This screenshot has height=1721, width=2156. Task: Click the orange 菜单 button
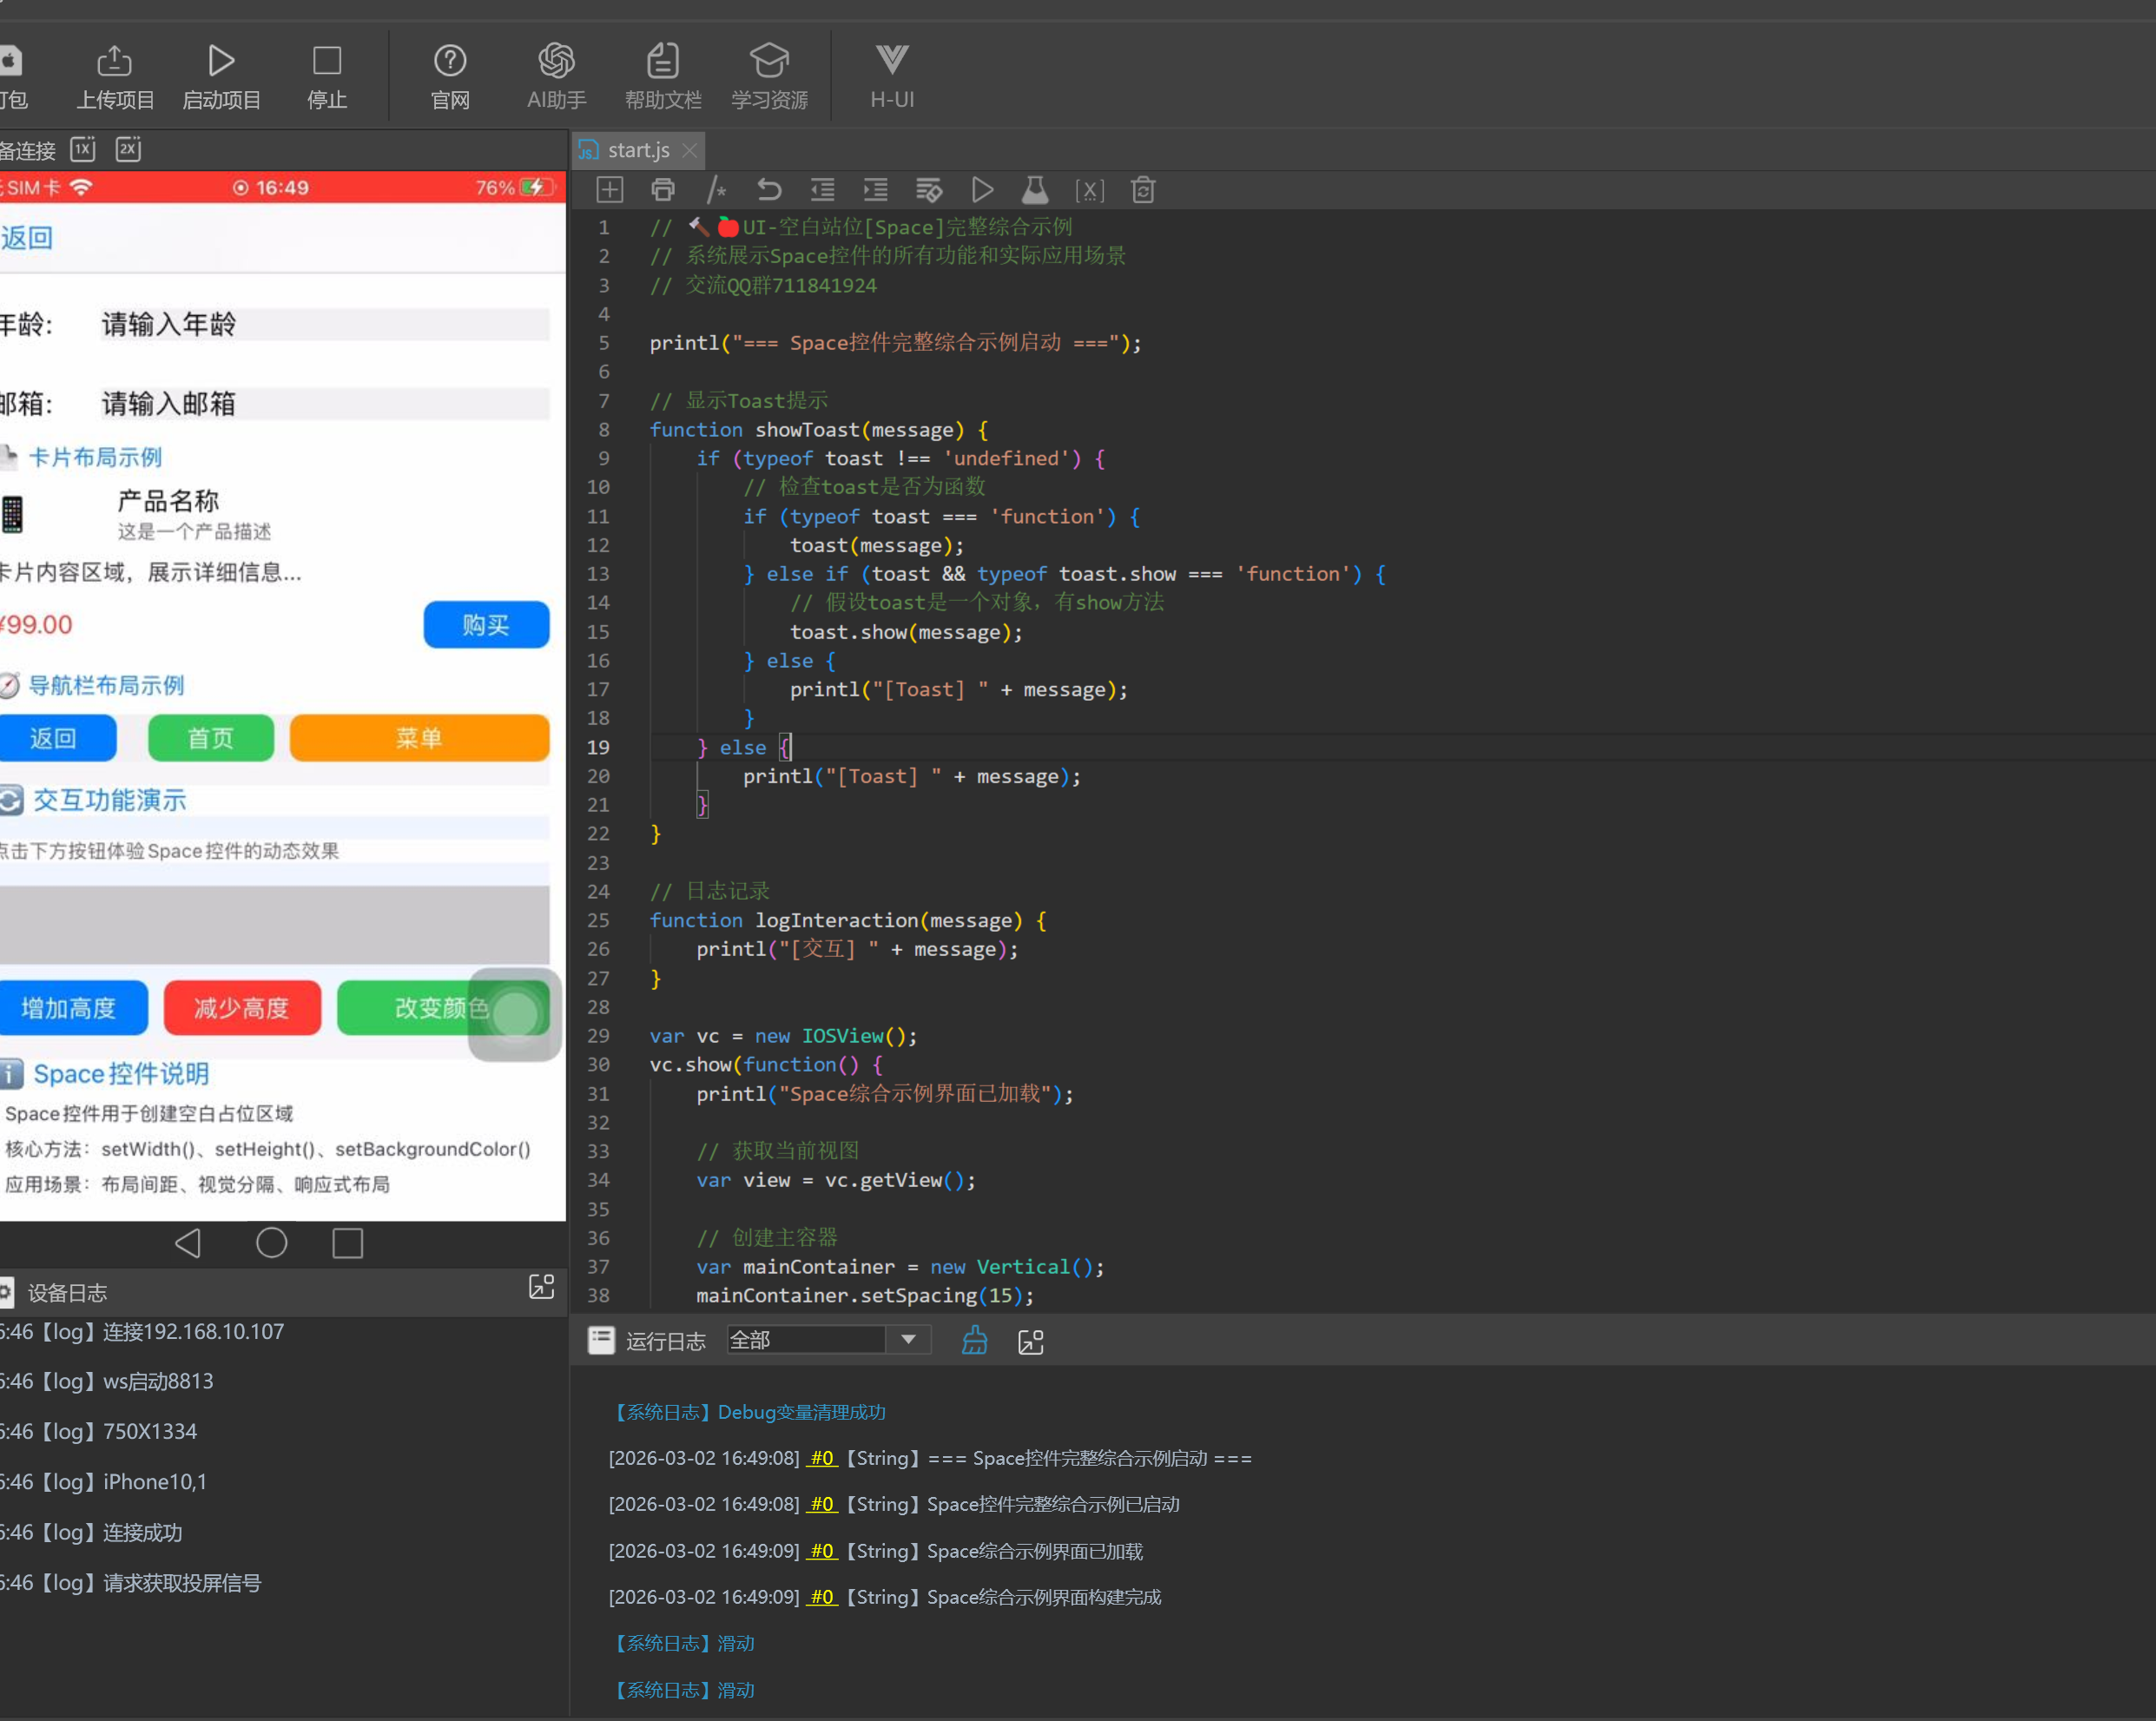(x=419, y=738)
